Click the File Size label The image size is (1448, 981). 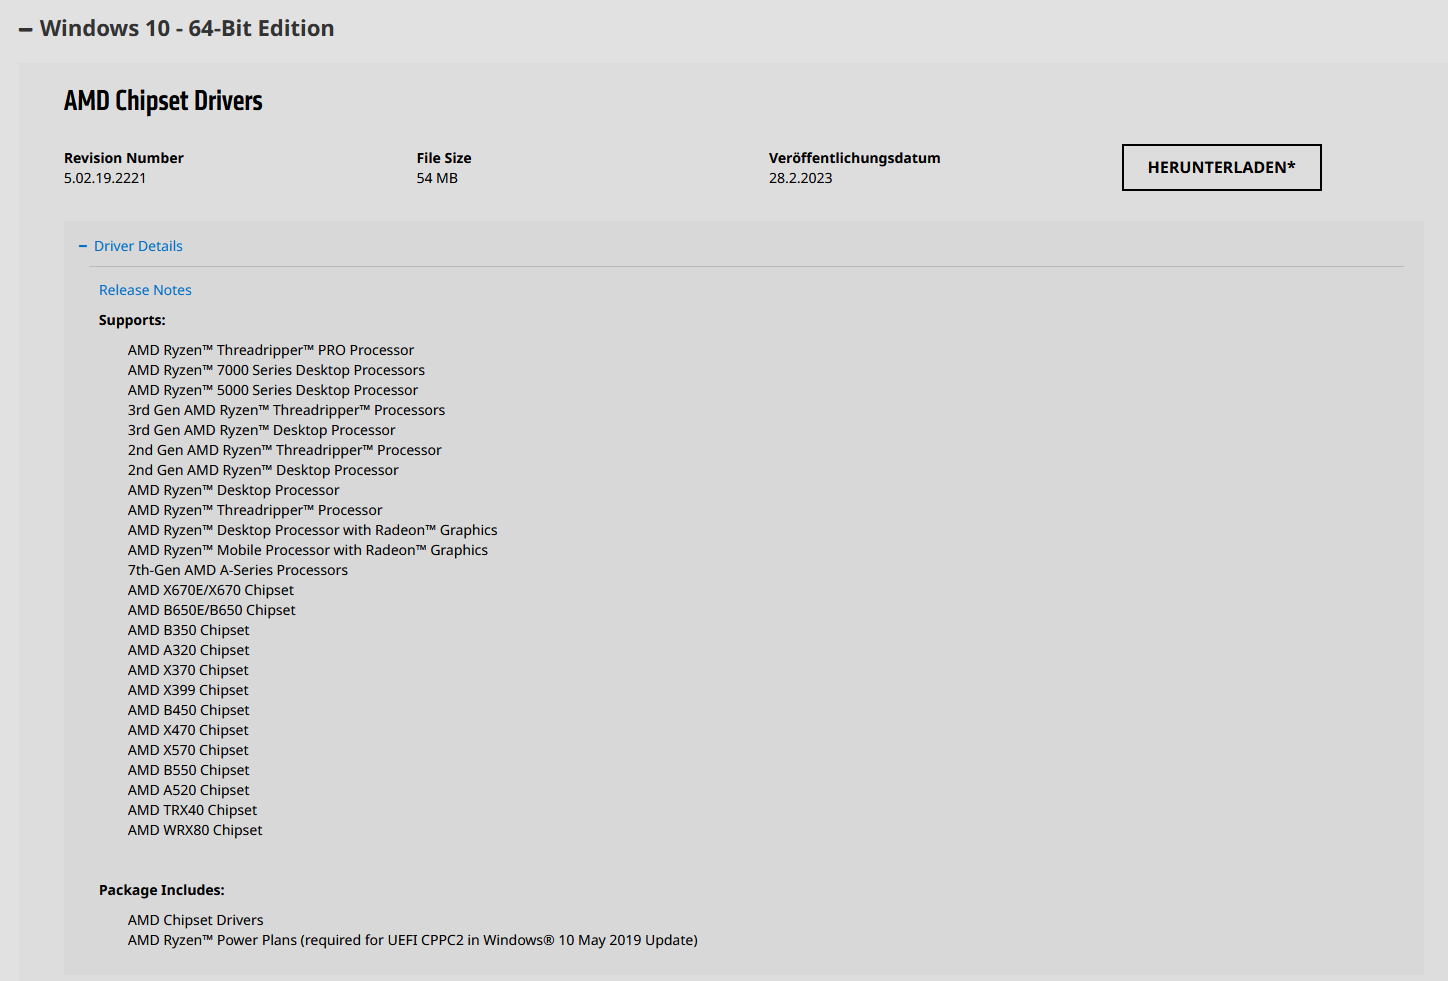coord(444,158)
